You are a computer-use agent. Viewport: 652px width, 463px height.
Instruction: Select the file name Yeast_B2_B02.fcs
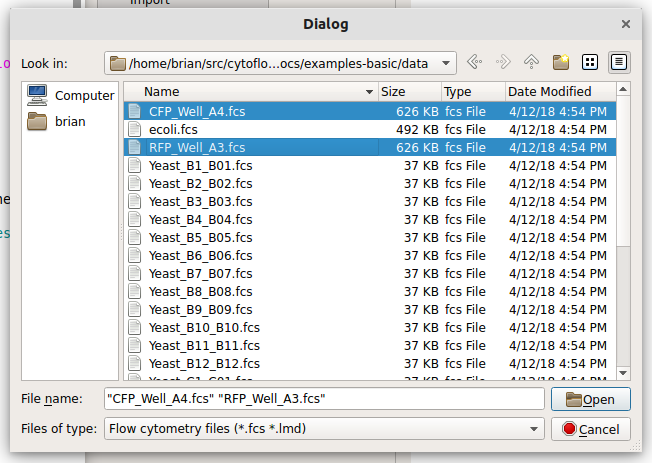pos(201,183)
